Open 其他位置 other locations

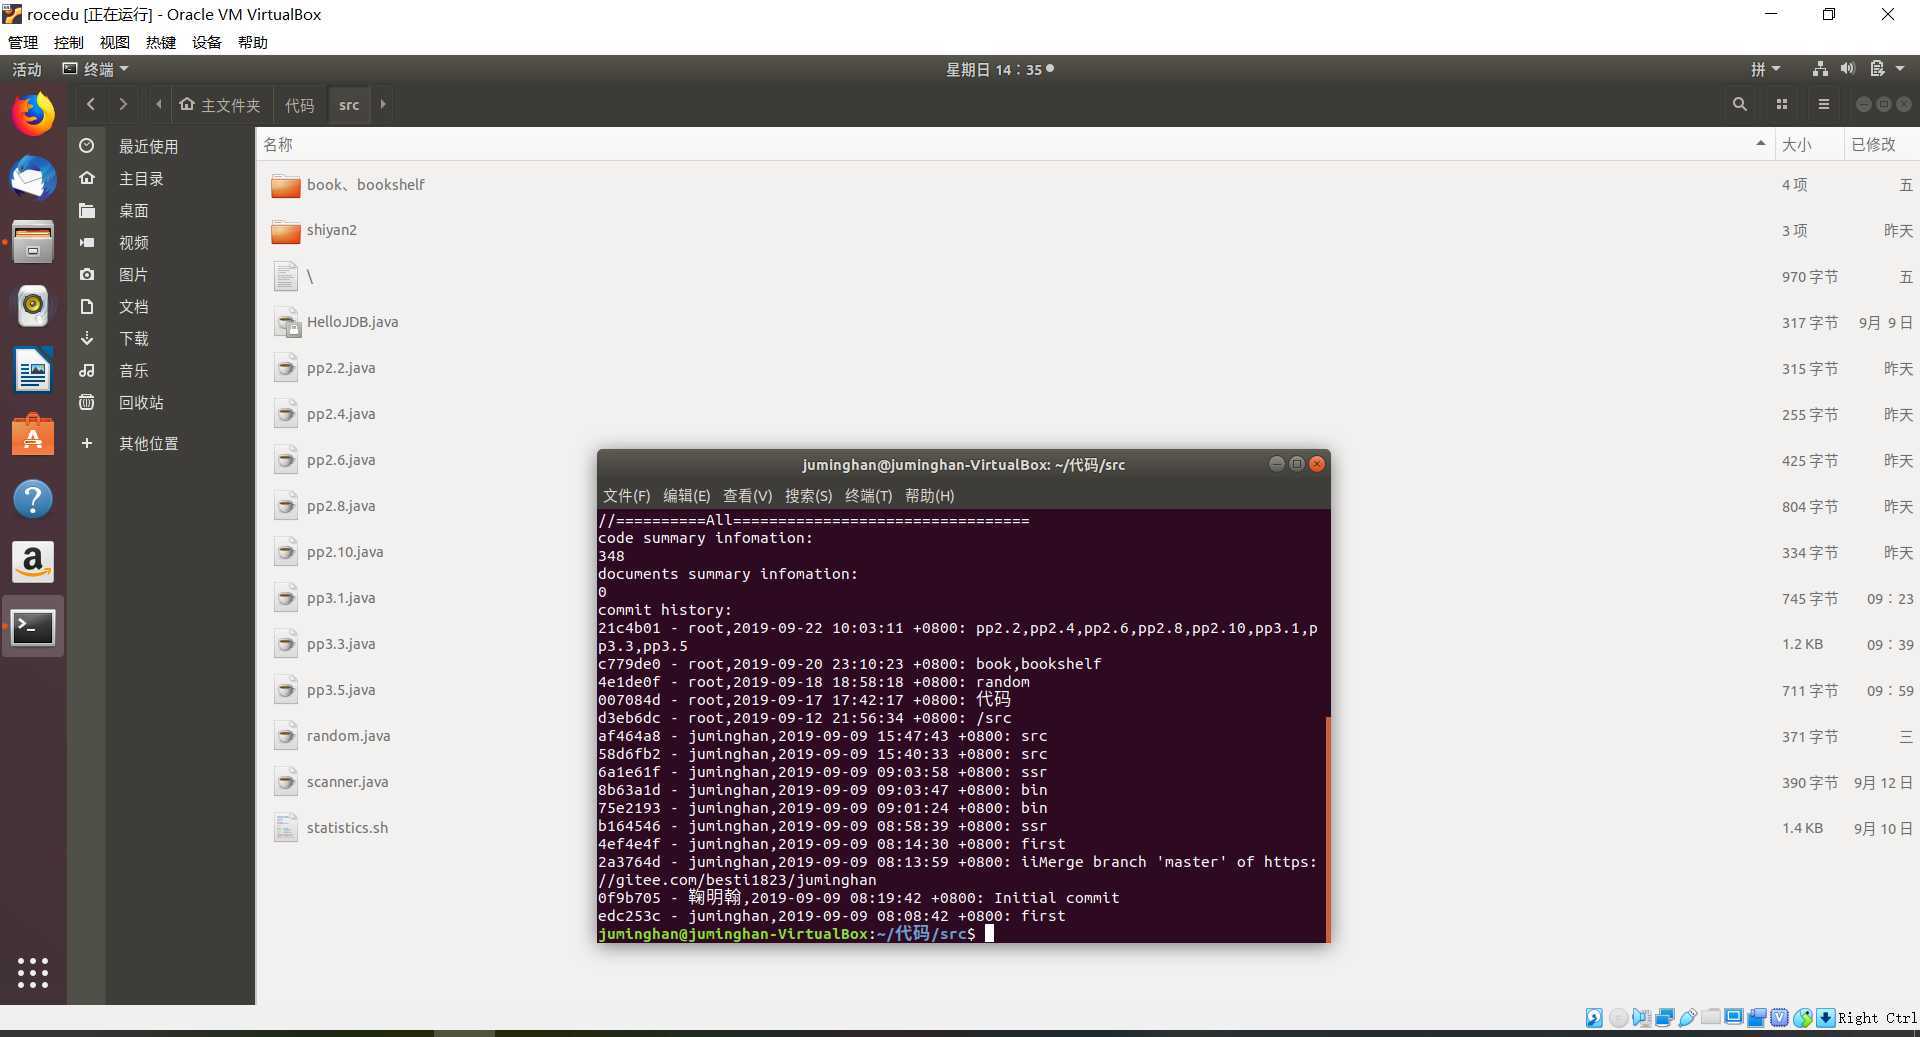(x=148, y=443)
